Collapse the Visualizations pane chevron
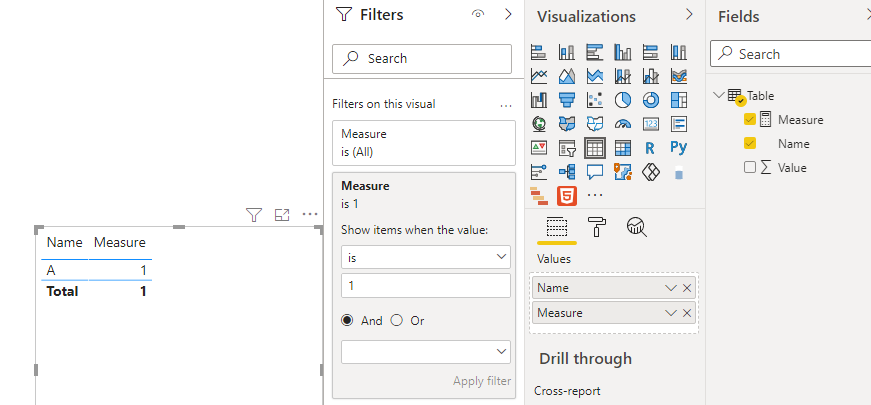Viewport: 871px width, 405px height. click(689, 14)
